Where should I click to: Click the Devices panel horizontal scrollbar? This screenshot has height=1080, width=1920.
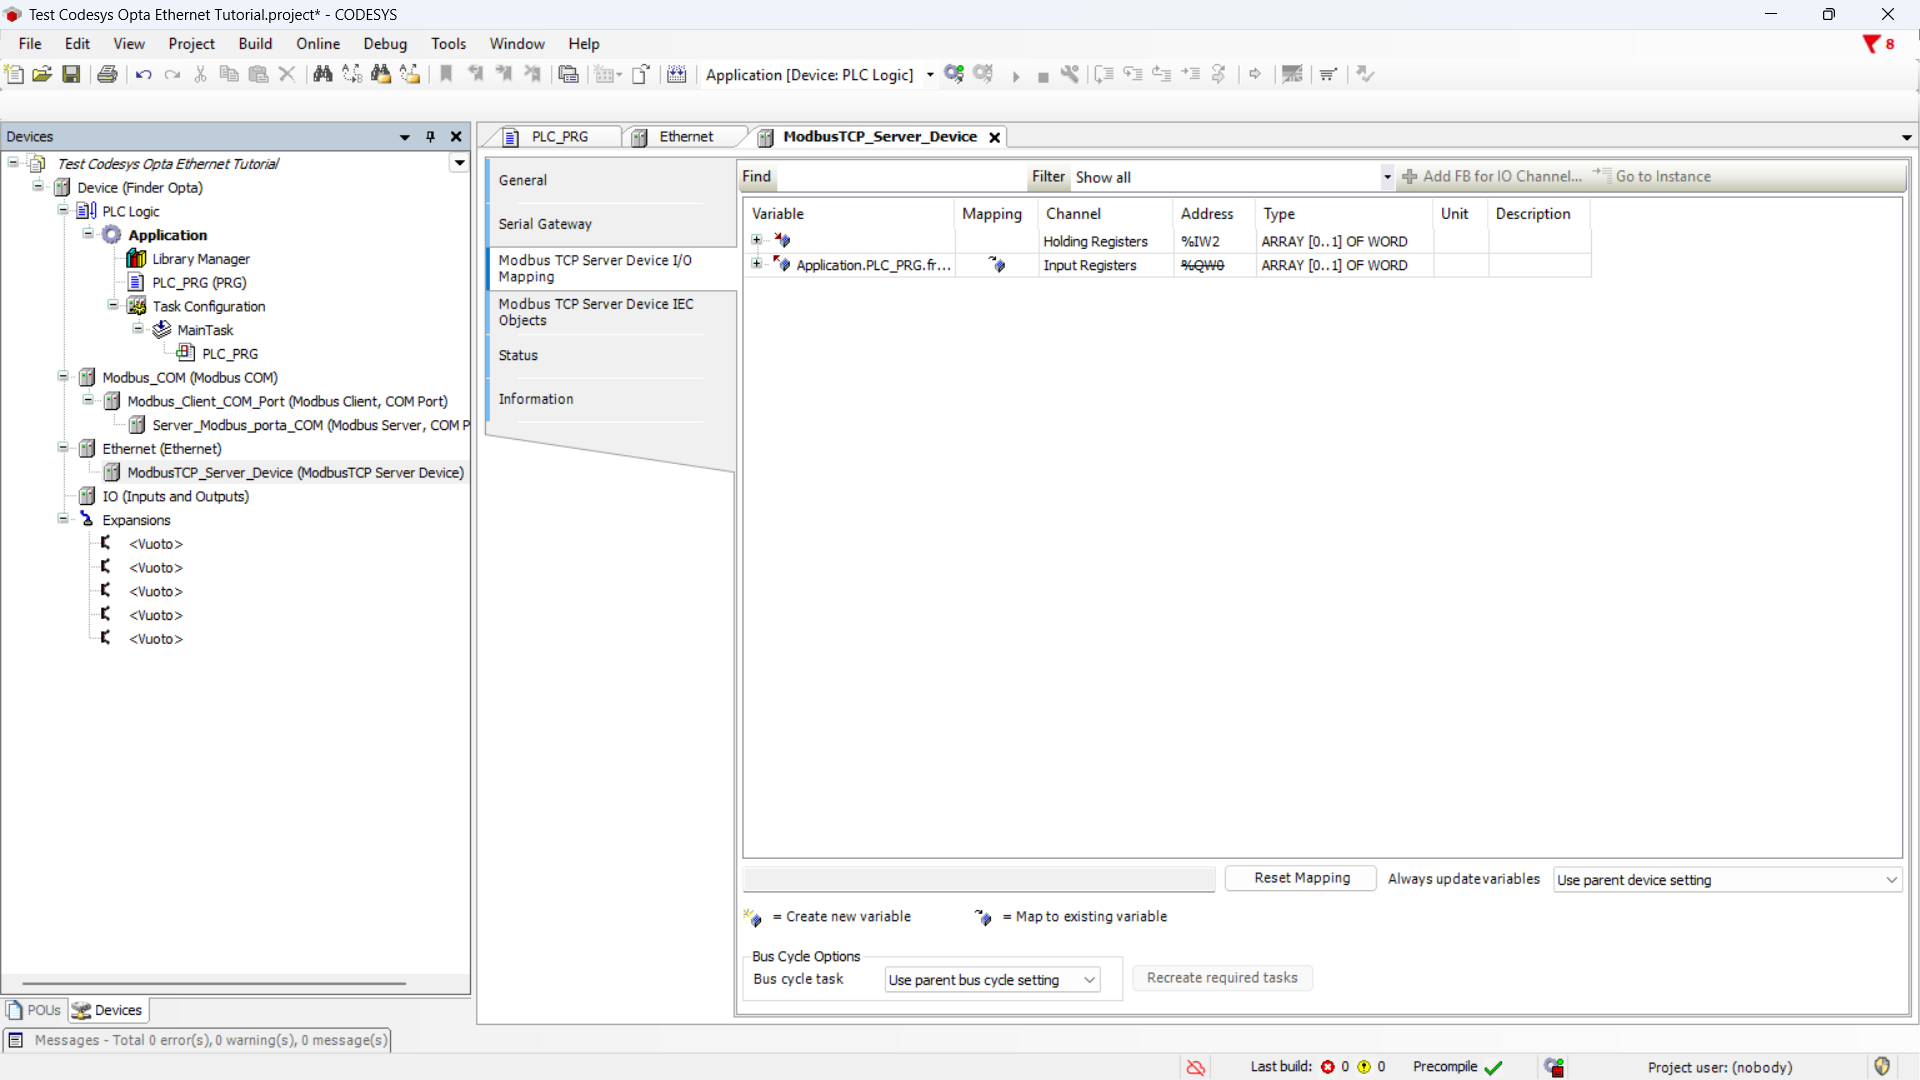point(214,983)
